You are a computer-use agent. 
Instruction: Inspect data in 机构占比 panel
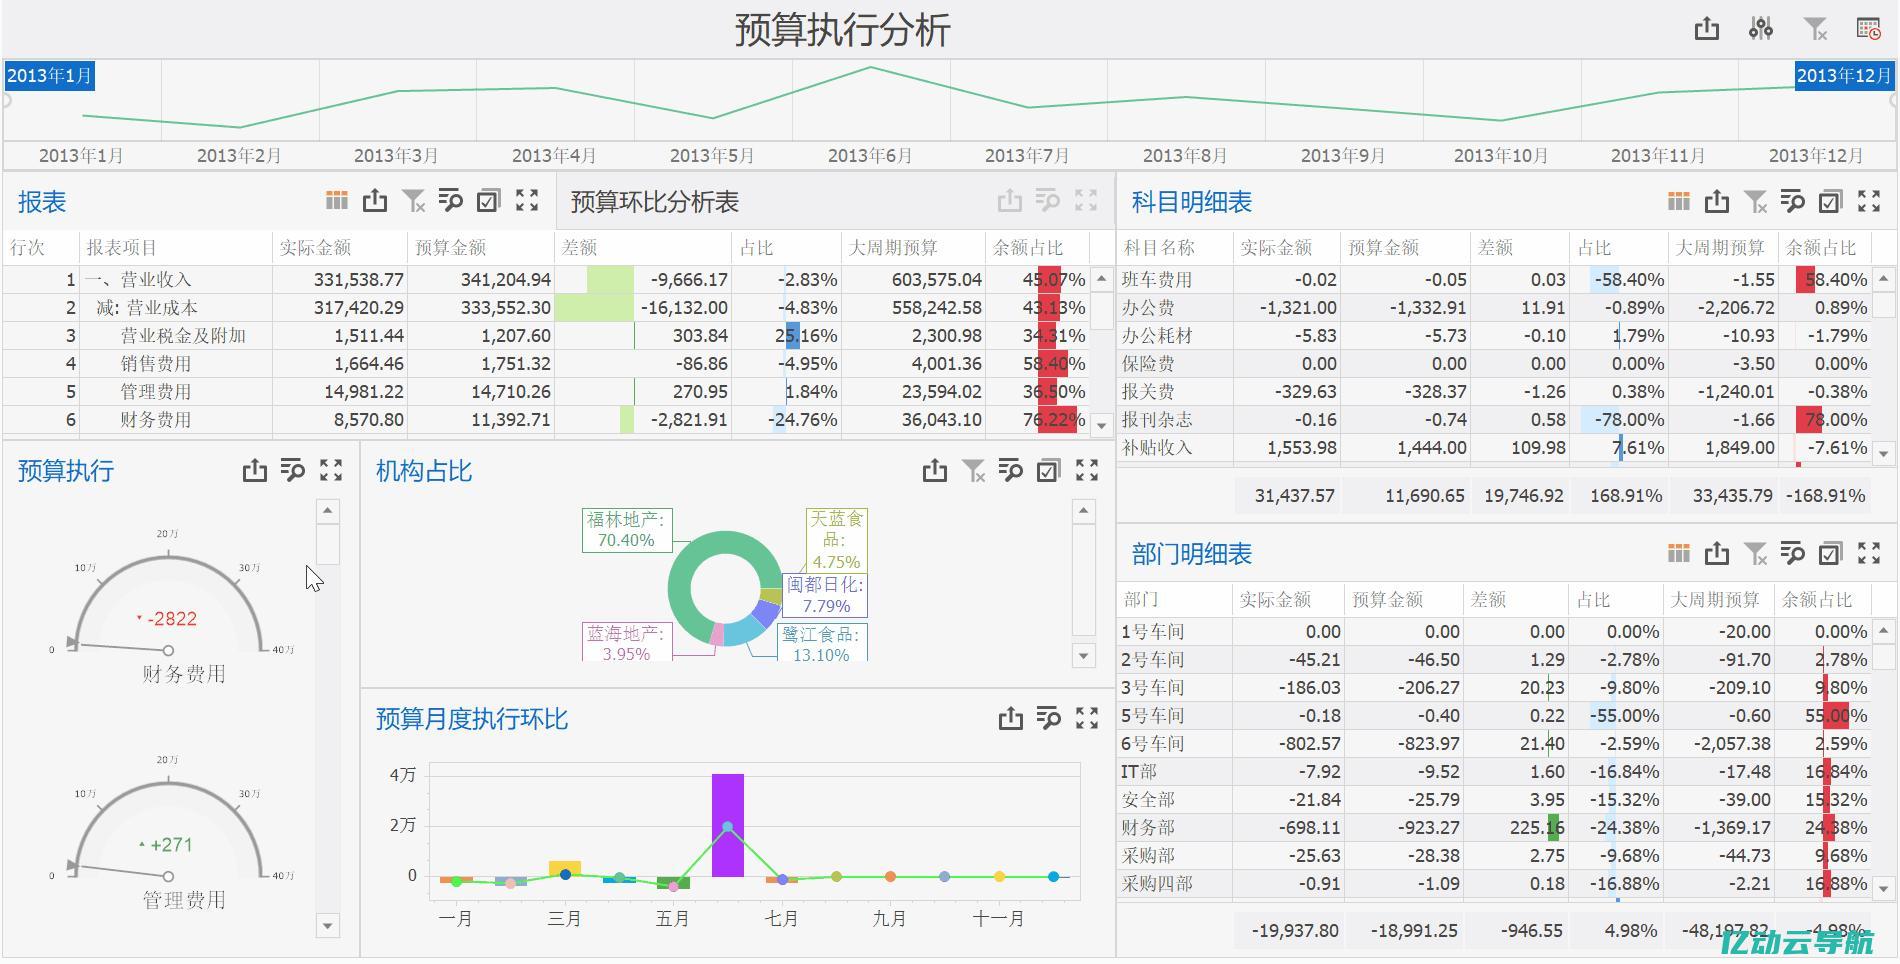(x=1011, y=470)
